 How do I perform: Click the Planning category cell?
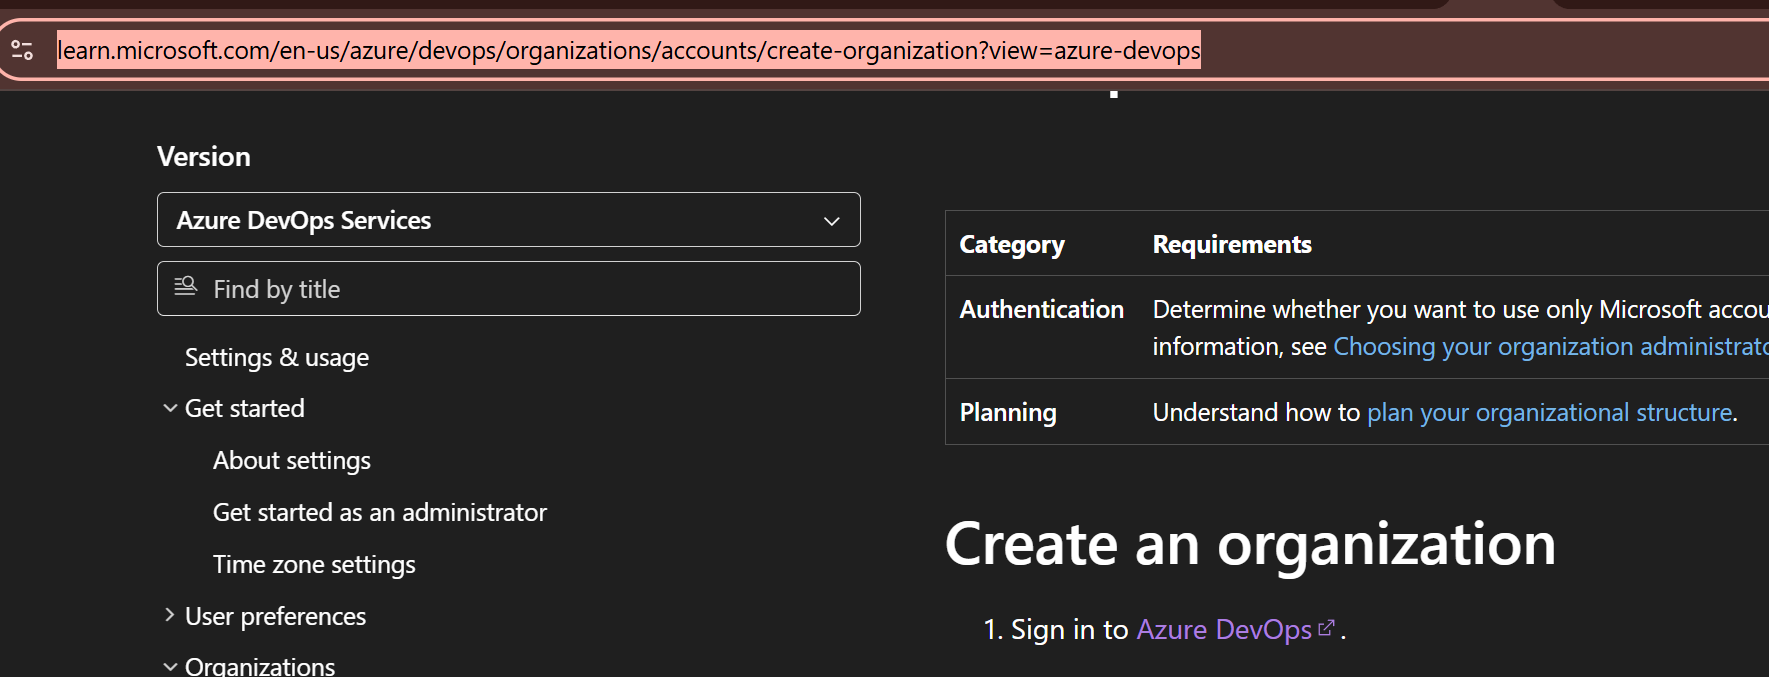[x=1008, y=412]
